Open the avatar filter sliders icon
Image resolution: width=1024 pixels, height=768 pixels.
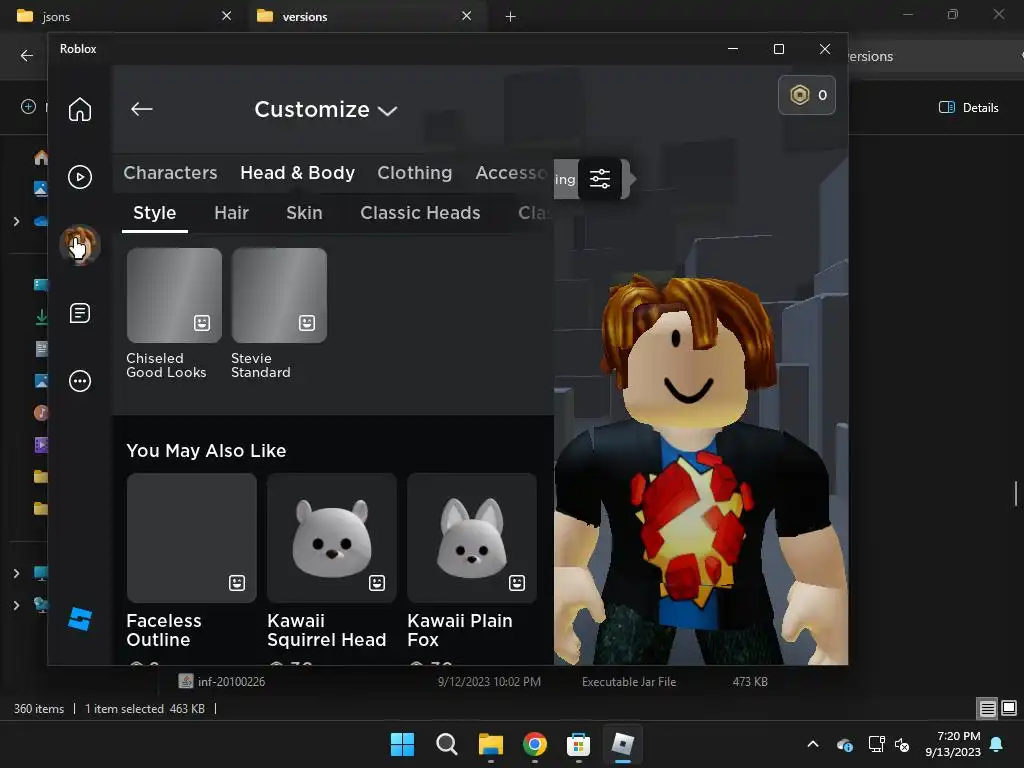(600, 178)
